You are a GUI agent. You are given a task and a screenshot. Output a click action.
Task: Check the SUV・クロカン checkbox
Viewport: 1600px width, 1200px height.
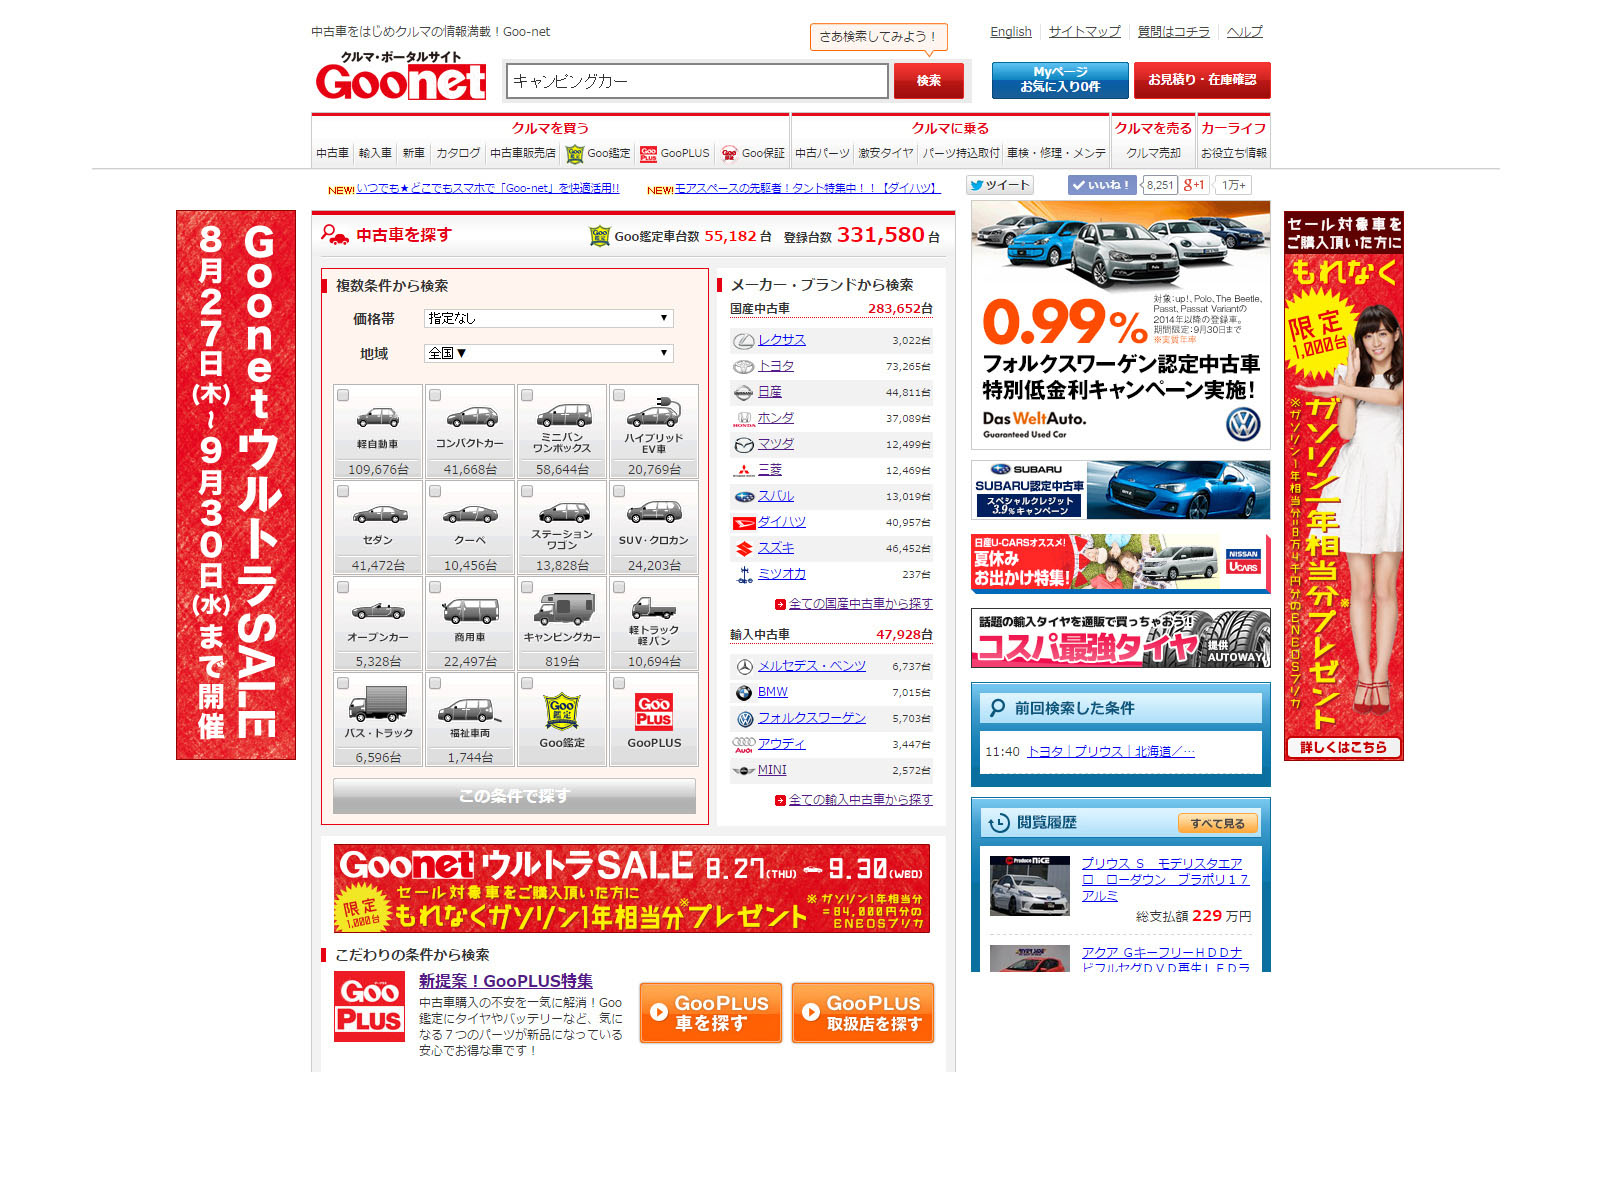click(619, 491)
